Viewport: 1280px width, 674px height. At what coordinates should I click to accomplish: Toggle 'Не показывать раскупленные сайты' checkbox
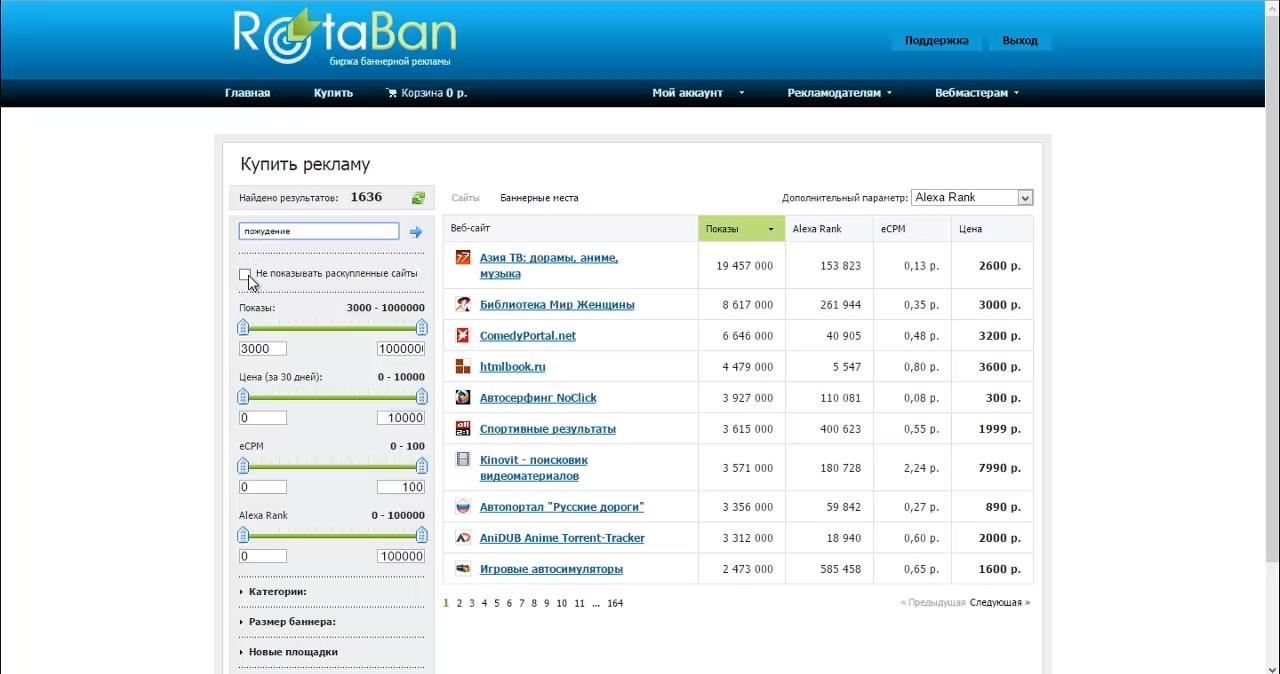[245, 274]
